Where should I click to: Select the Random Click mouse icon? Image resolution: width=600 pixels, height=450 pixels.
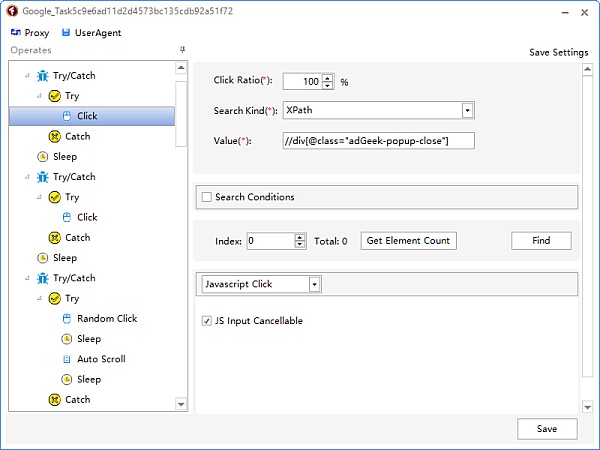tap(67, 318)
